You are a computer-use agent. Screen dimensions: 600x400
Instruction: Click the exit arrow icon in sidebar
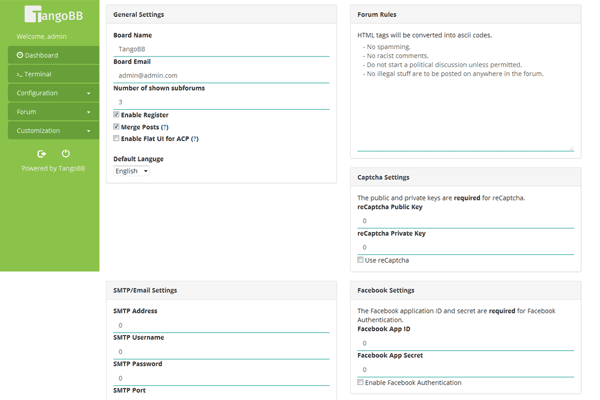(41, 153)
